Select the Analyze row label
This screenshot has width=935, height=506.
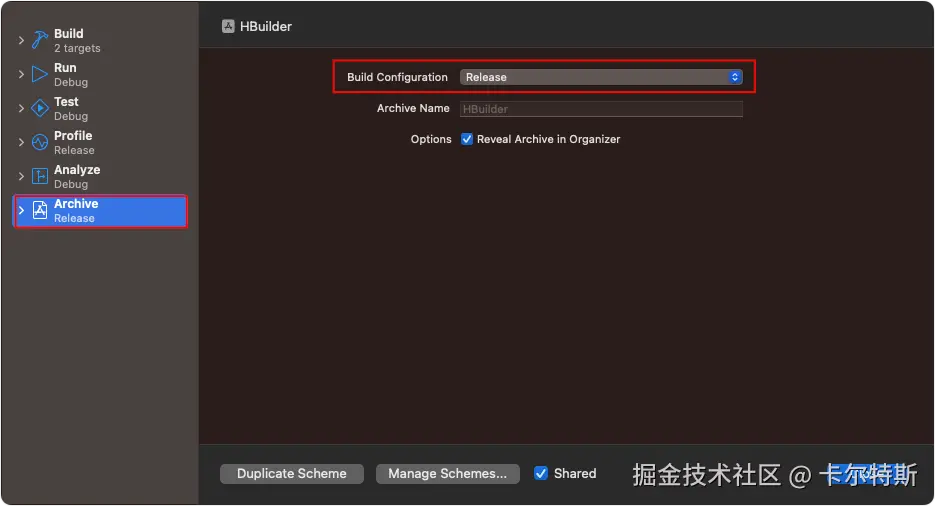[x=77, y=169]
